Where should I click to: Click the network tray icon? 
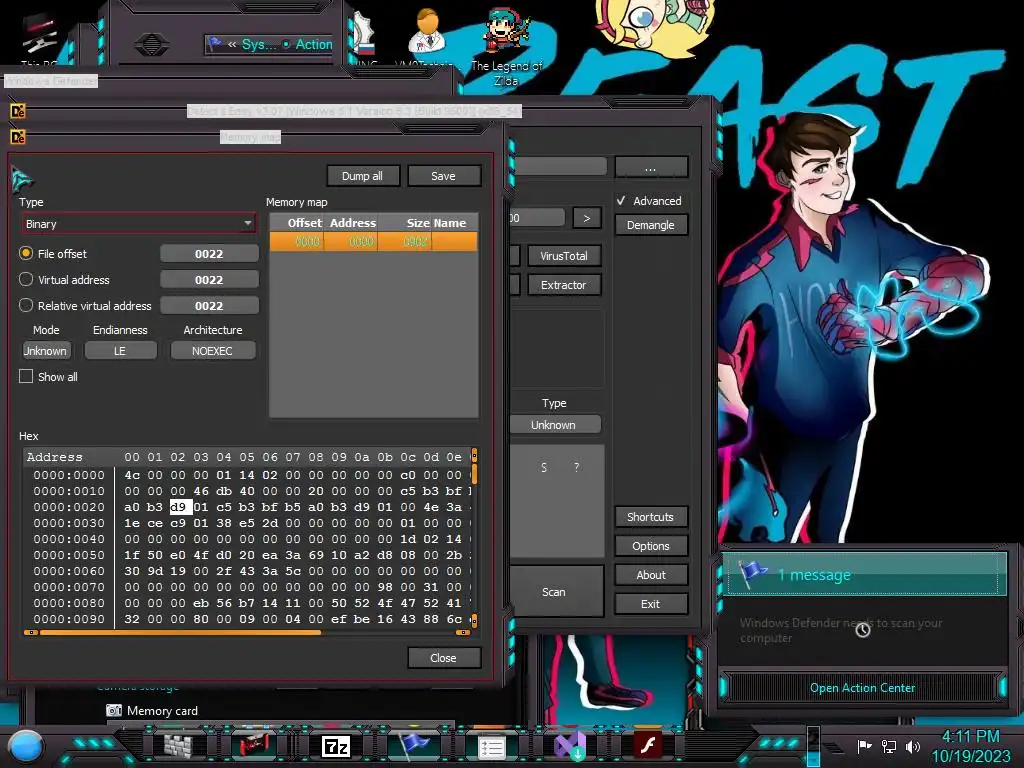coord(889,746)
